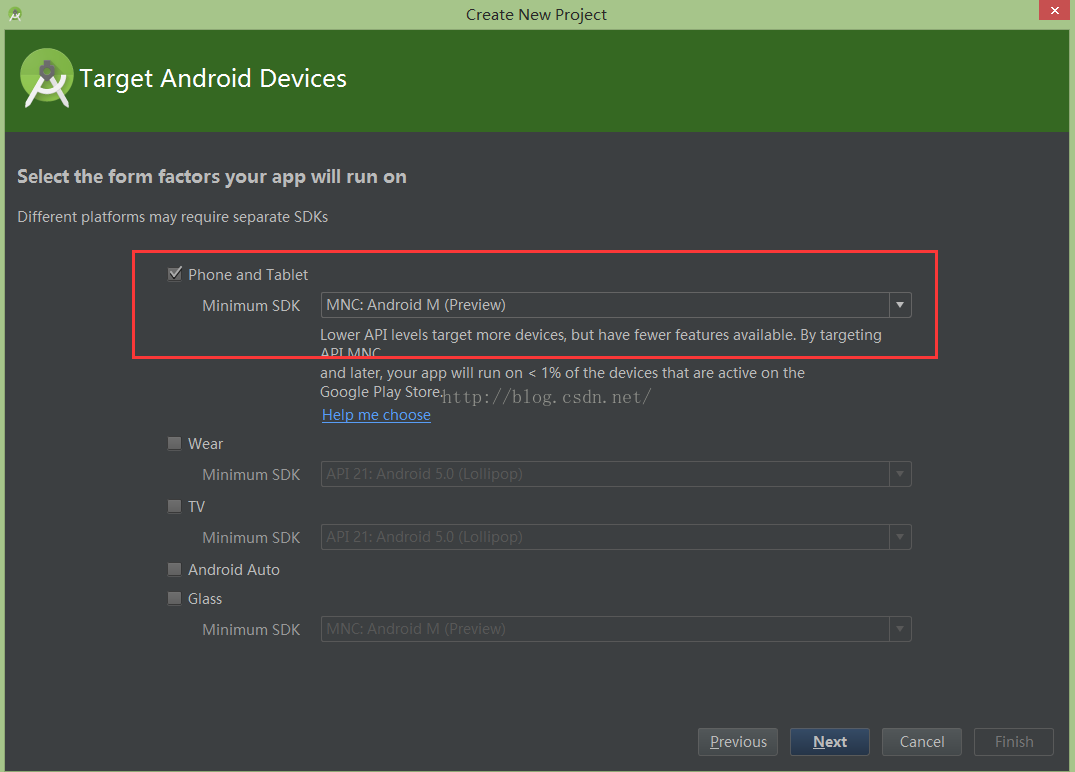Uncheck the Phone and Tablet checkbox
Screen dimensions: 1075x772
click(175, 274)
